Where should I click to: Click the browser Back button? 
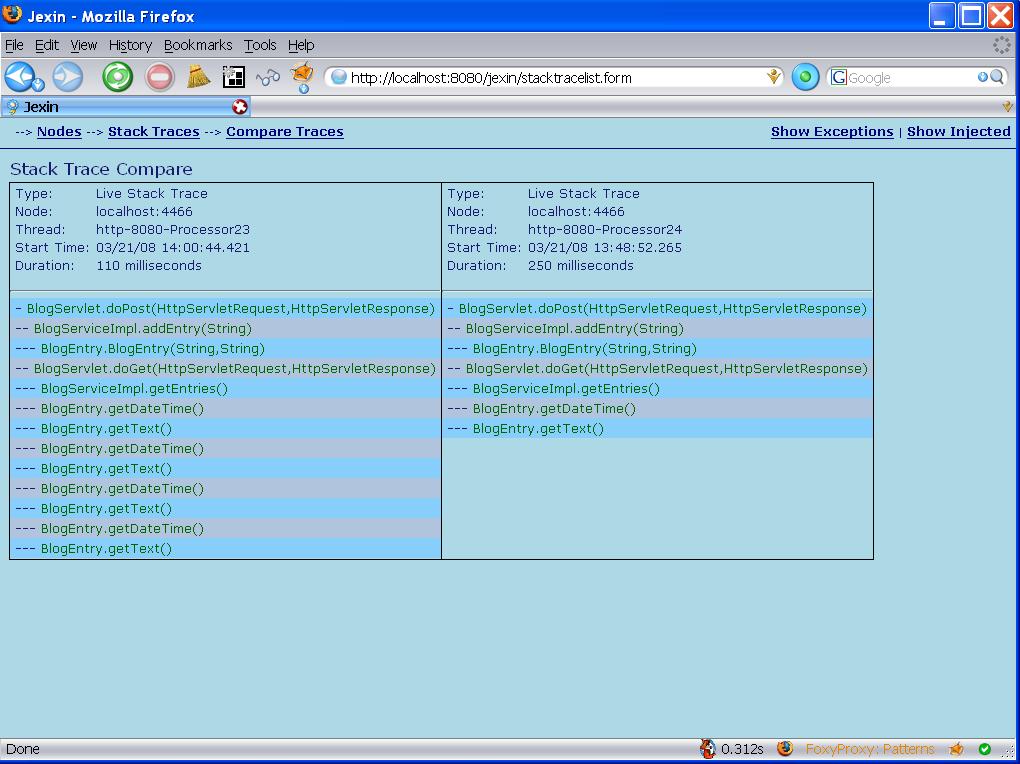pyautogui.click(x=19, y=77)
